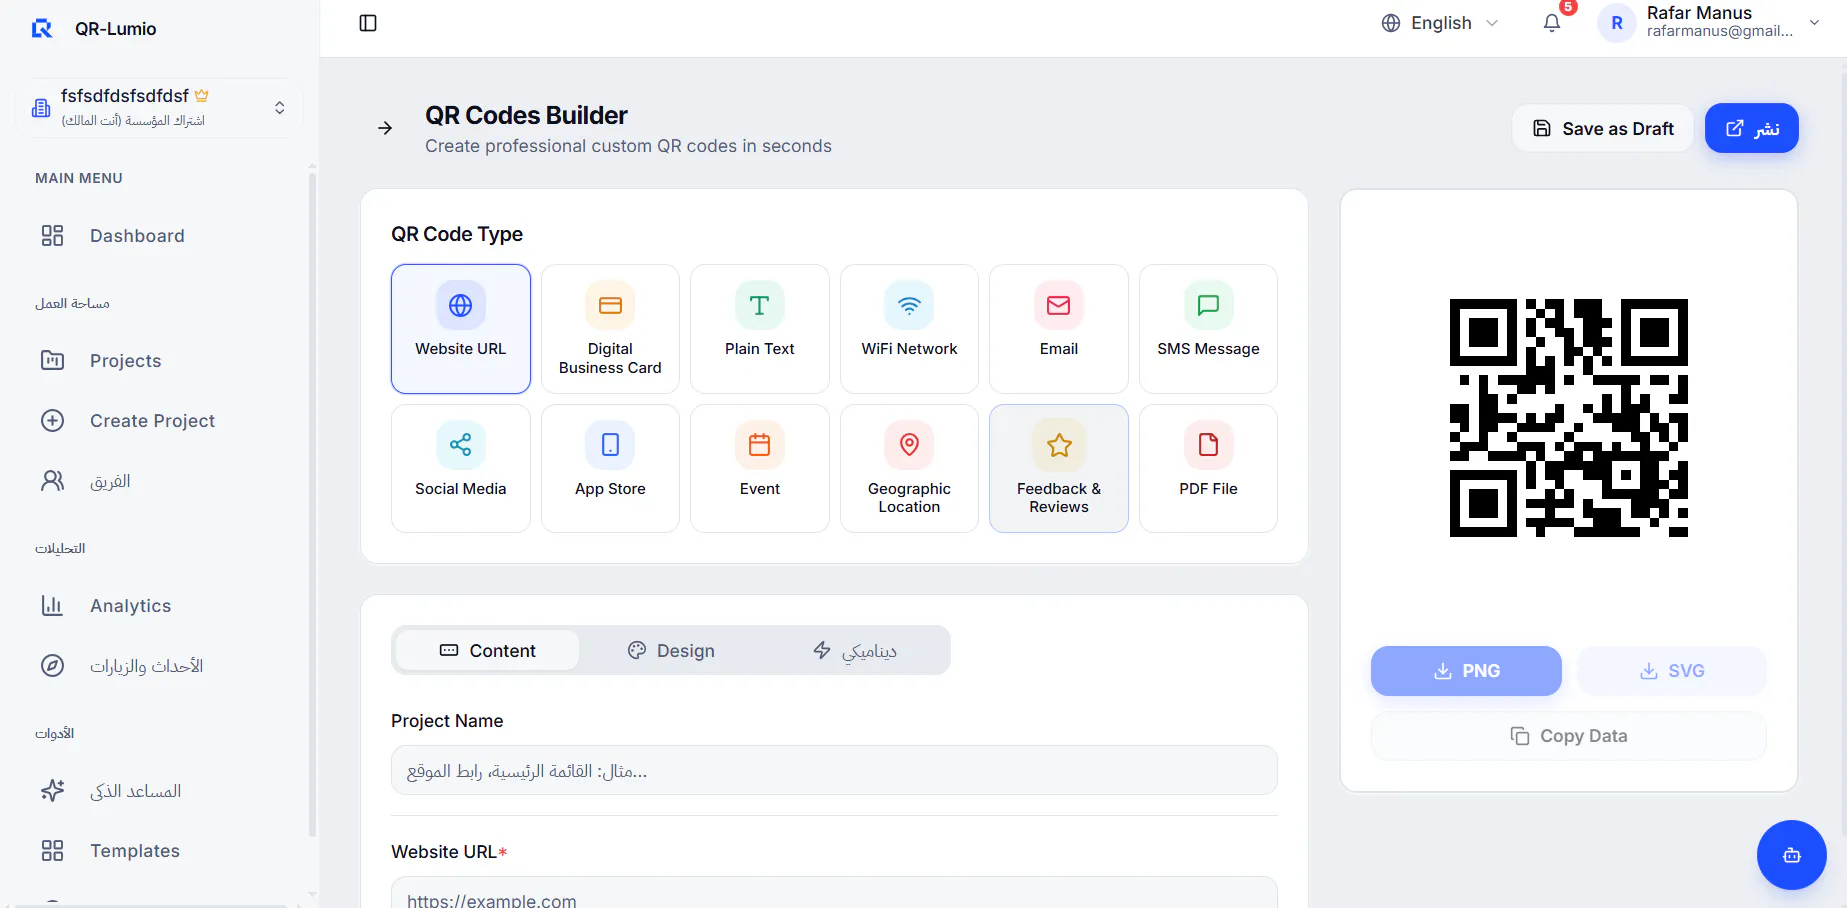Download the QR code as PNG
This screenshot has width=1847, height=908.
point(1466,671)
